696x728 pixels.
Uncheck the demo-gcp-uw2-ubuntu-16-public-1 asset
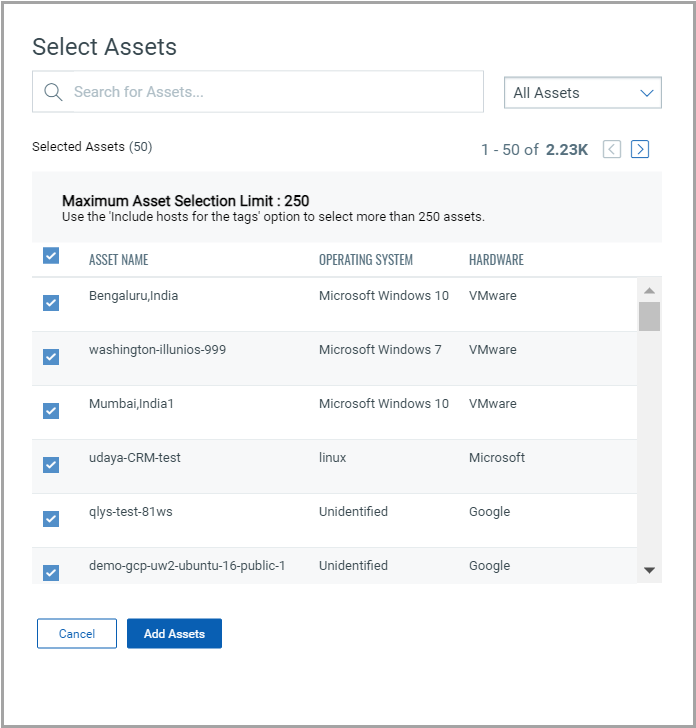point(51,572)
